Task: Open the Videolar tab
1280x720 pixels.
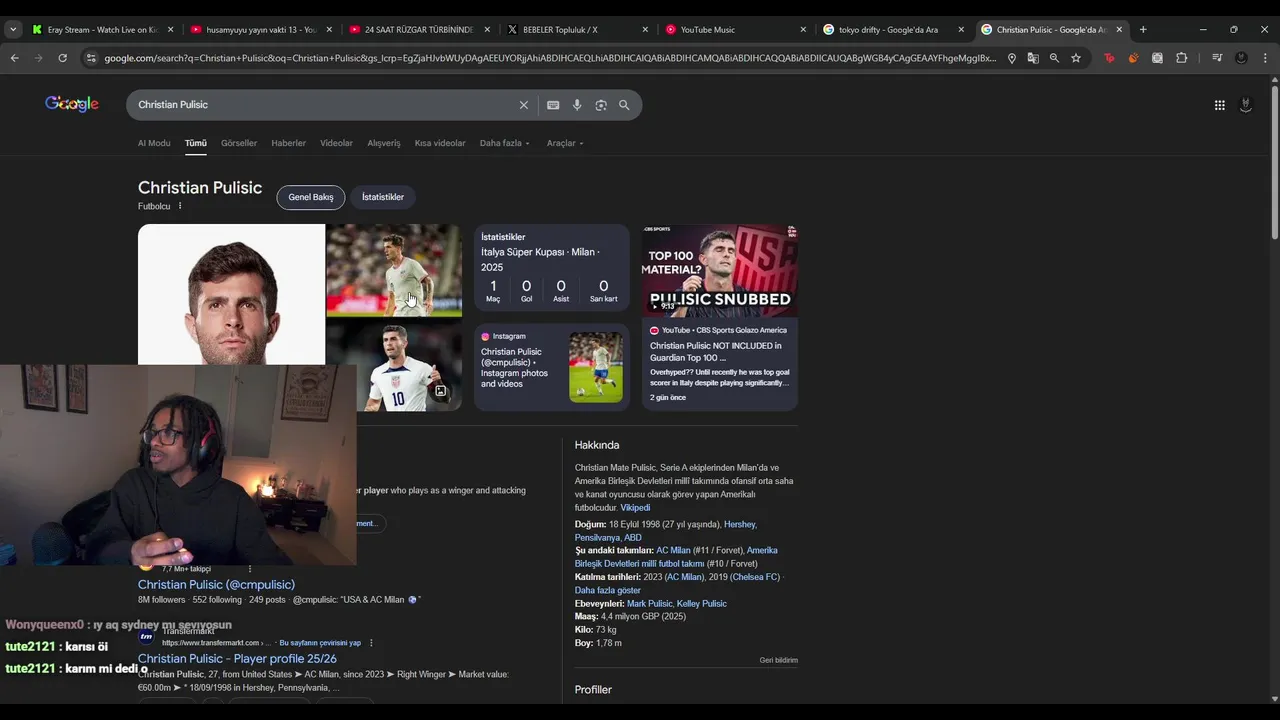Action: [336, 143]
